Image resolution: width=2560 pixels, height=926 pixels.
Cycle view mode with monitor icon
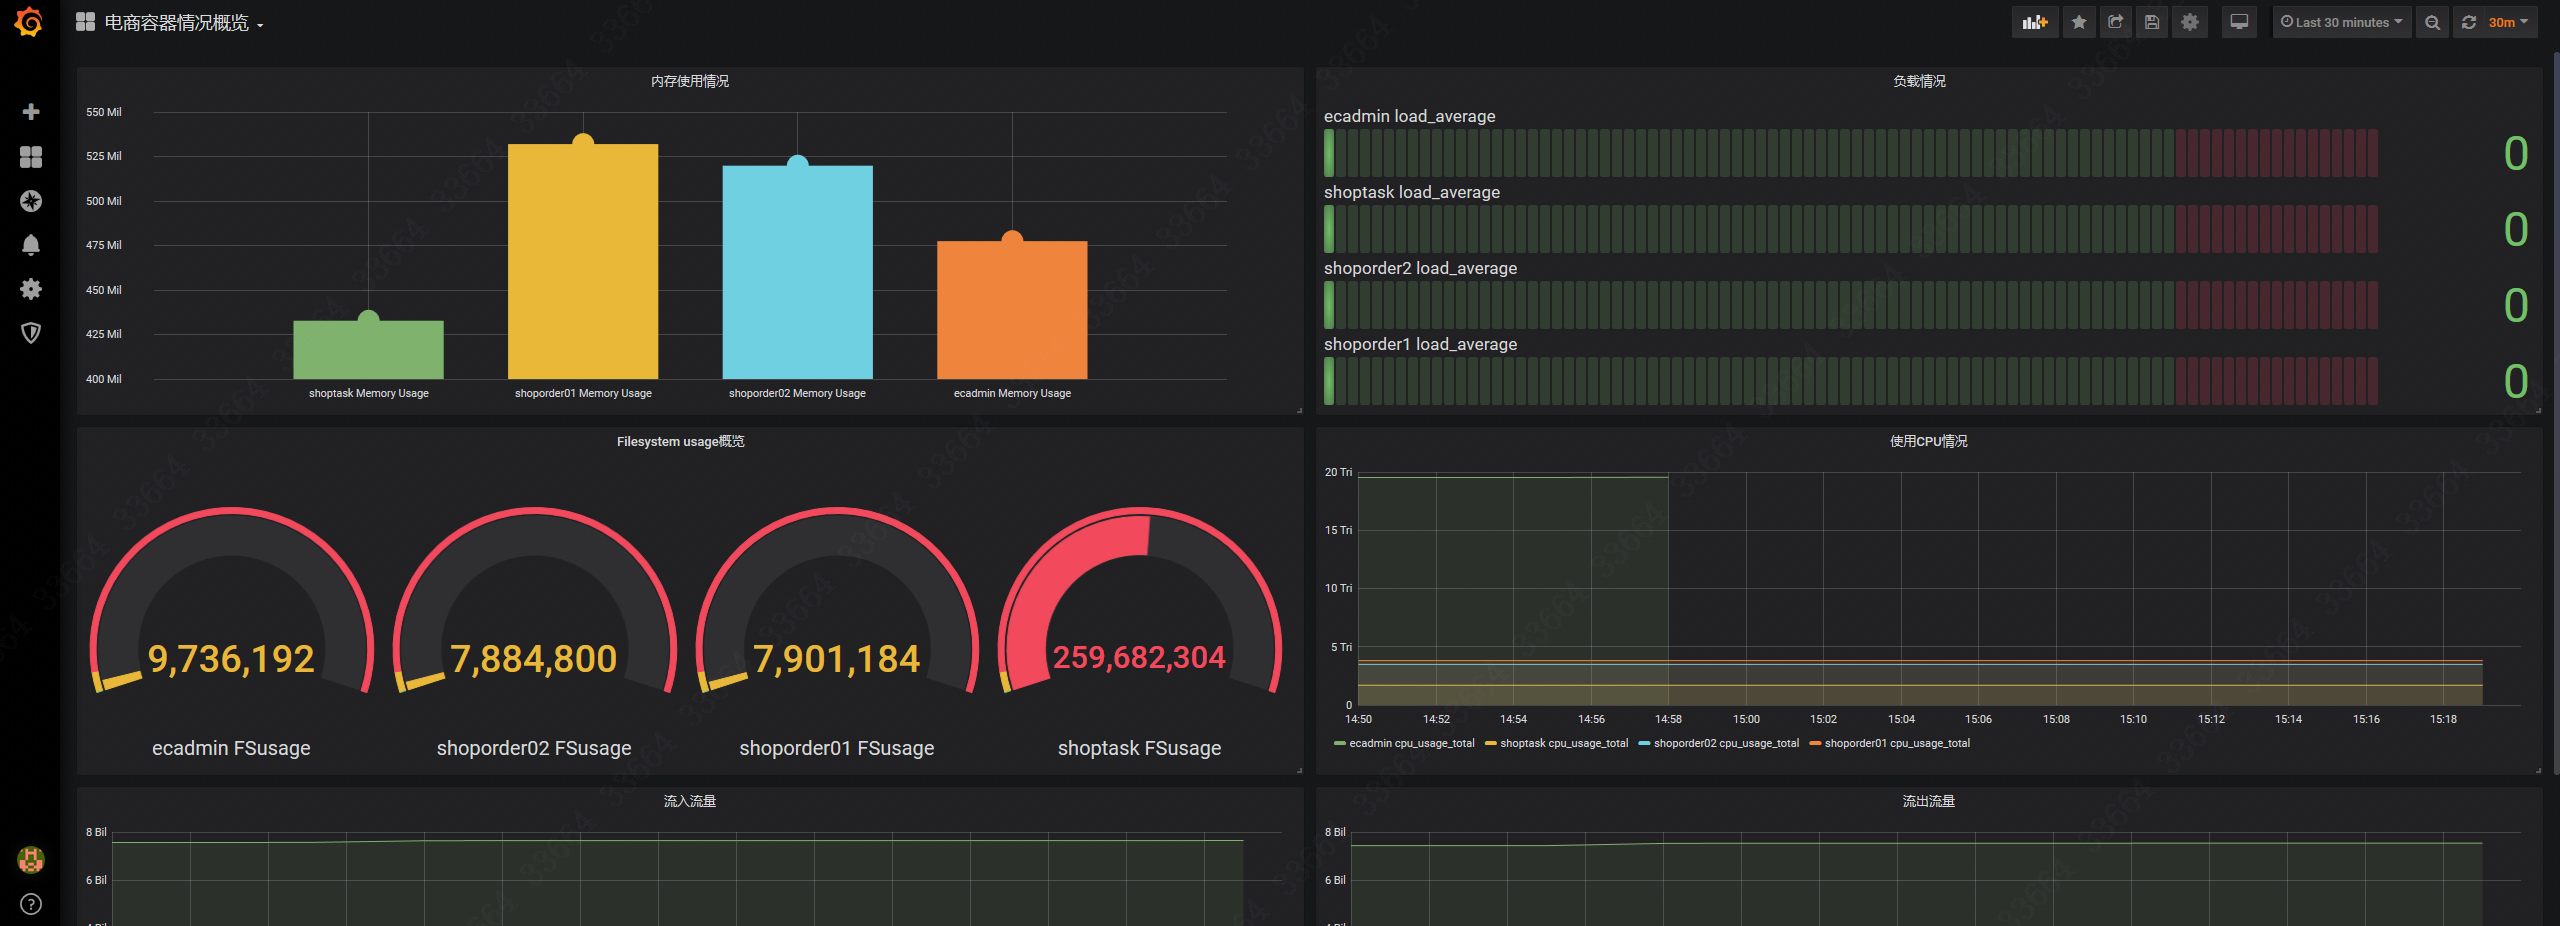[x=2239, y=22]
